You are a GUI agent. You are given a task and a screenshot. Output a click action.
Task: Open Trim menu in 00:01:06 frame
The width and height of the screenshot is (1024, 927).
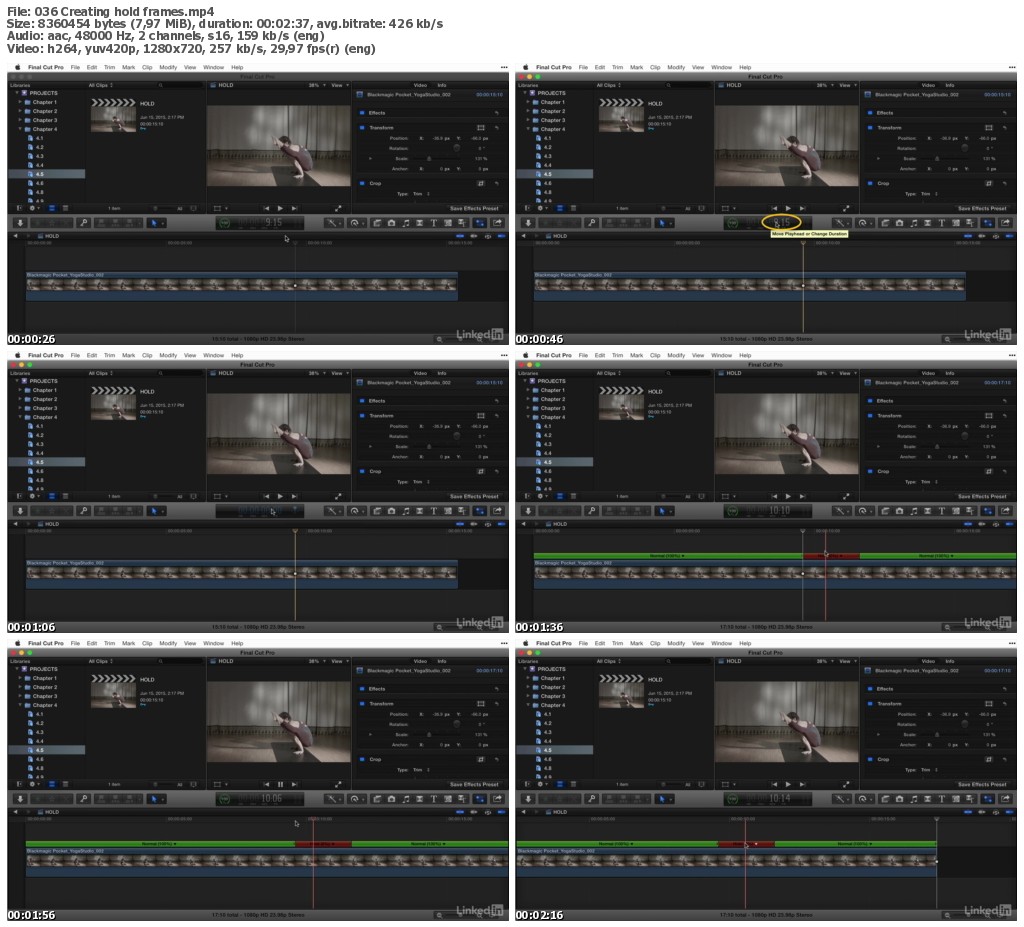[x=110, y=355]
